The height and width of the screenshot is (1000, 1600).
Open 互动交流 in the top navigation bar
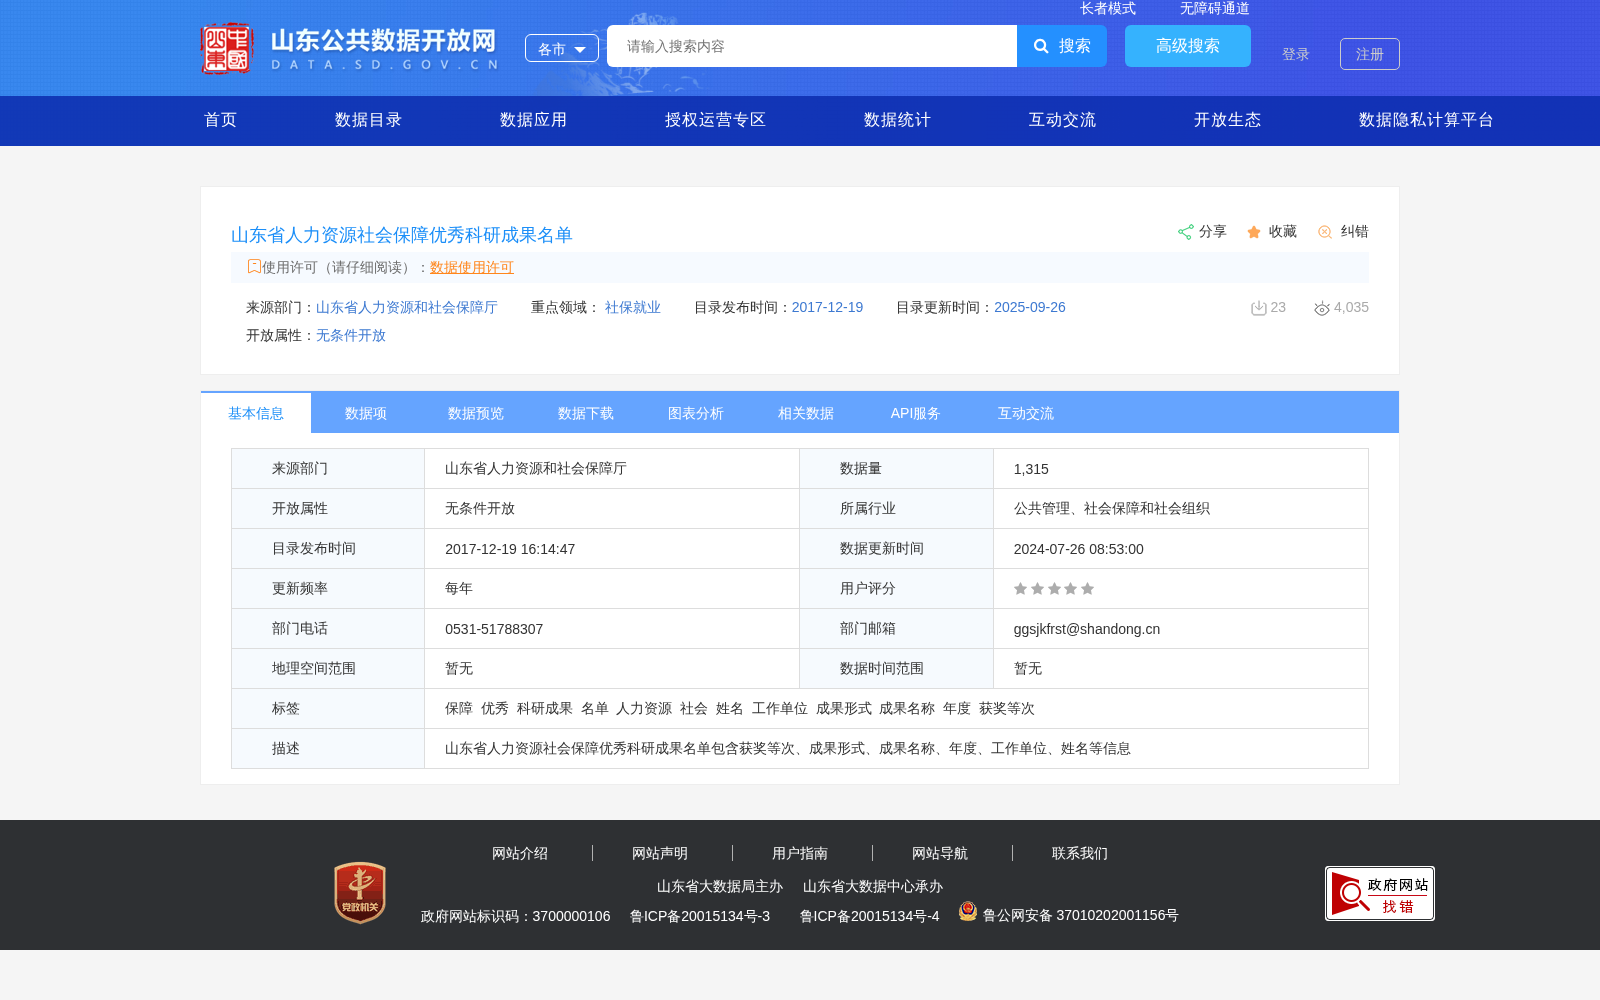(x=1063, y=120)
